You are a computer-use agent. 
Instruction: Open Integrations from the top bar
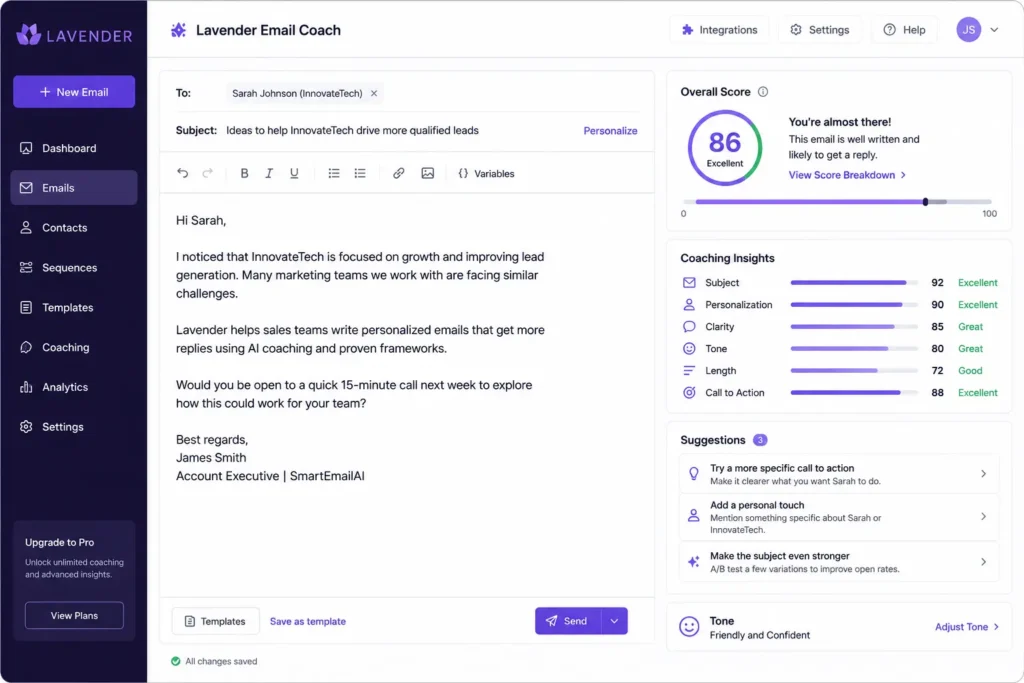coord(719,30)
